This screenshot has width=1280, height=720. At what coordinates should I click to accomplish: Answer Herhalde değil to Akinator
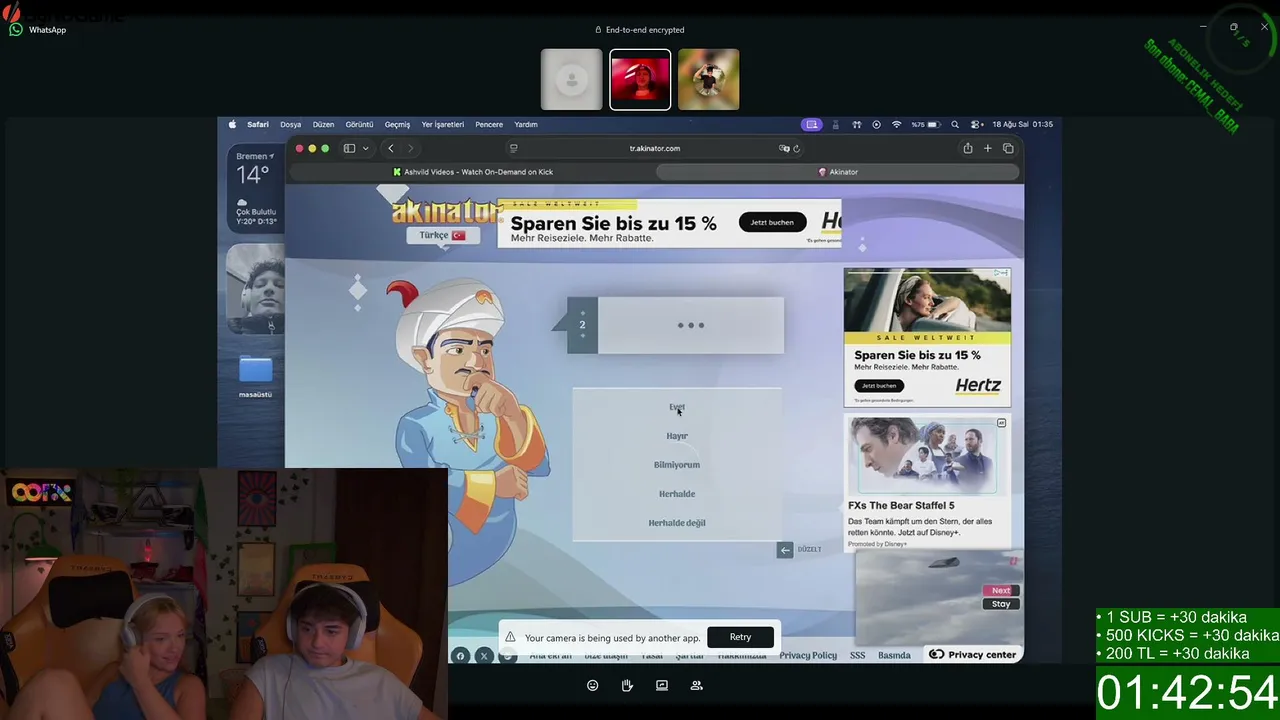pos(677,523)
